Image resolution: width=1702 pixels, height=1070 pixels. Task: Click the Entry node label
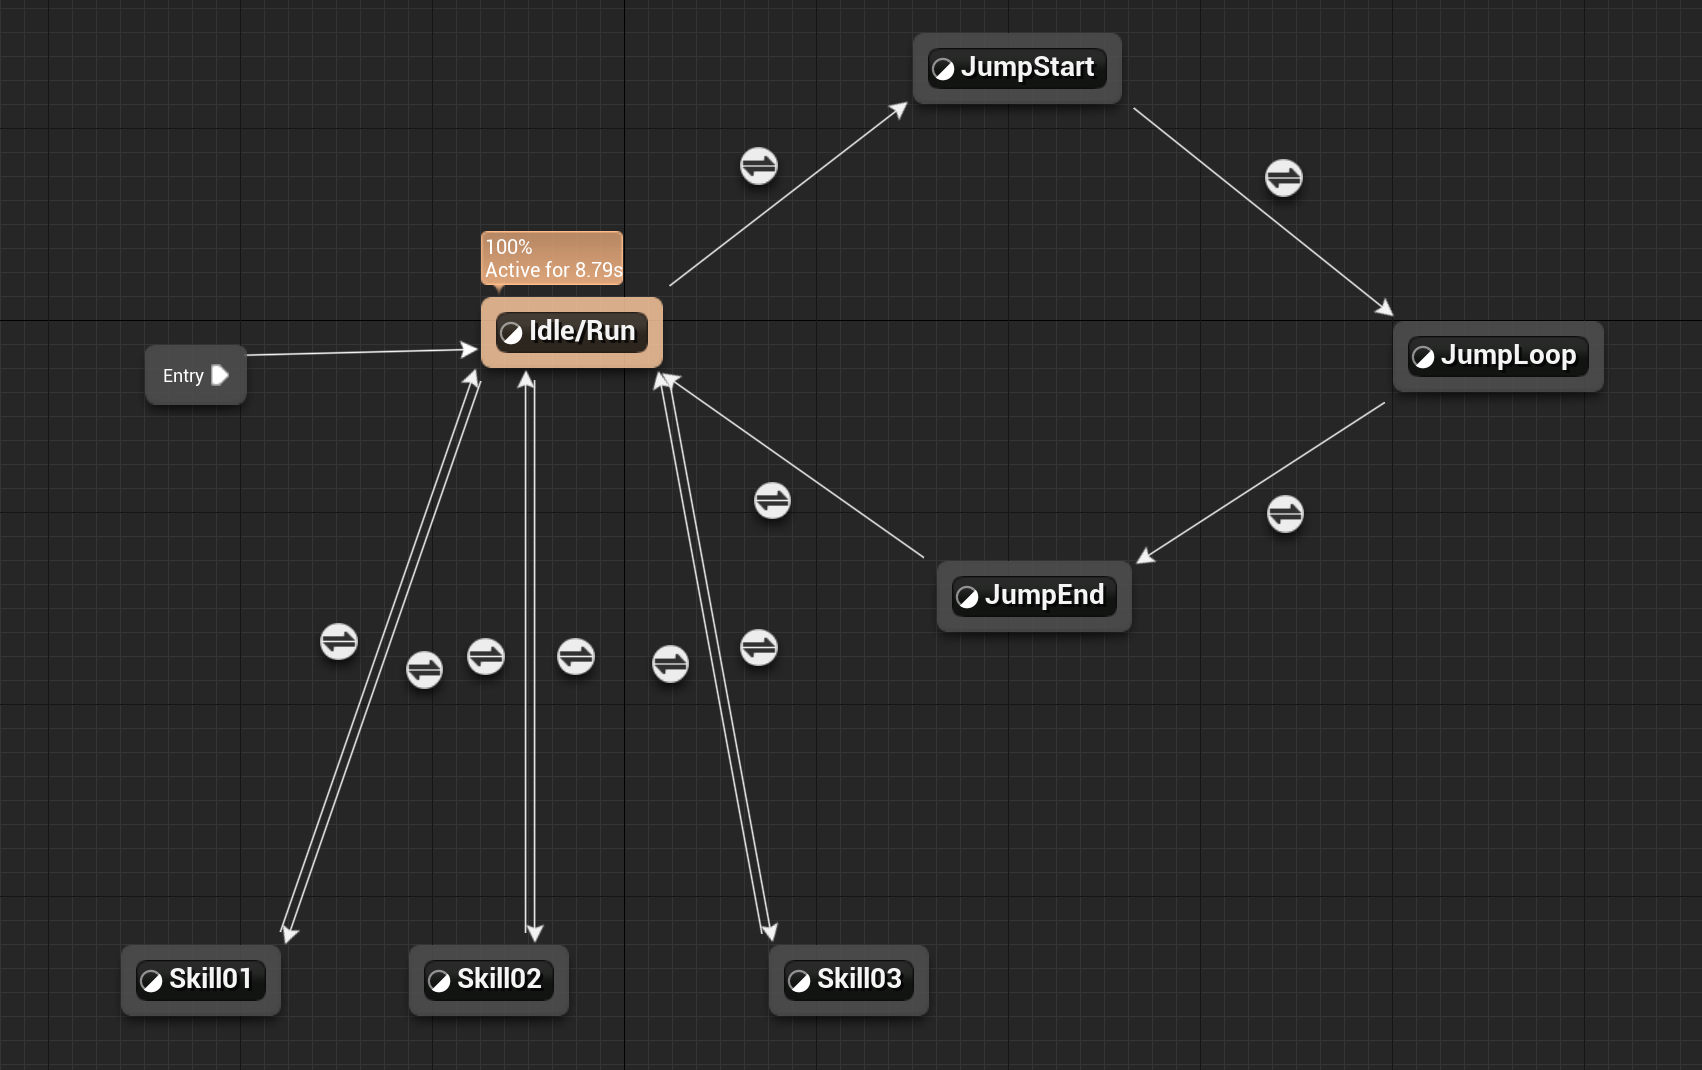coord(183,376)
